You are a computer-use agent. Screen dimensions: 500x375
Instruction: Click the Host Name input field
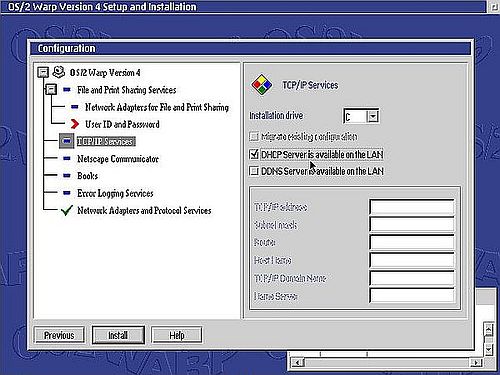(412, 260)
